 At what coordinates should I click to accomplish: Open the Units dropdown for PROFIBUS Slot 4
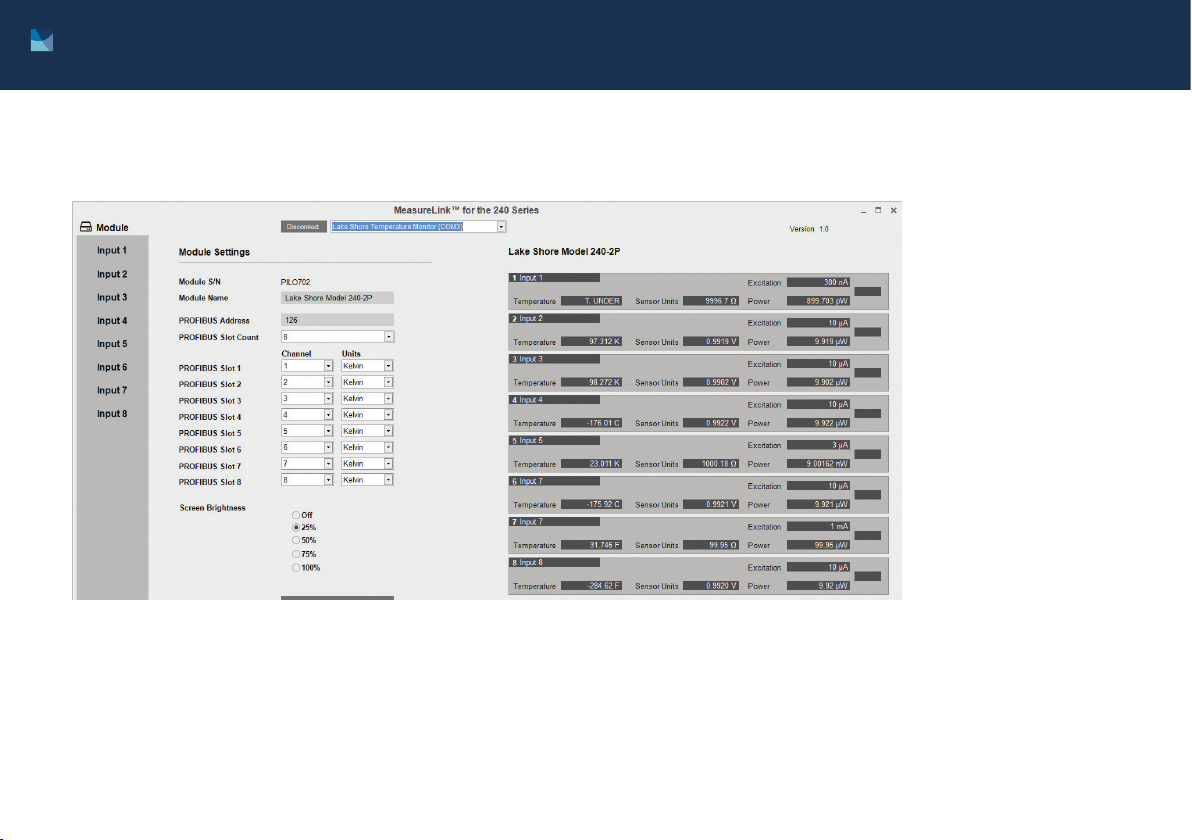coord(388,414)
